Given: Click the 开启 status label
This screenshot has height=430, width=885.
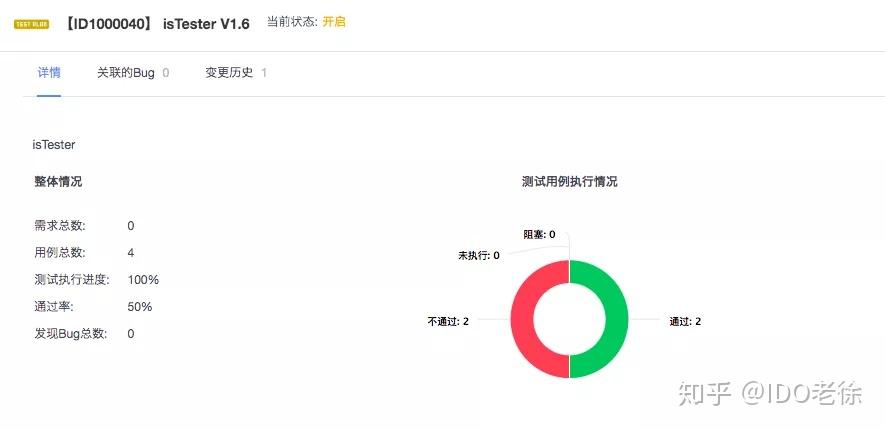Looking at the screenshot, I should pos(334,23).
